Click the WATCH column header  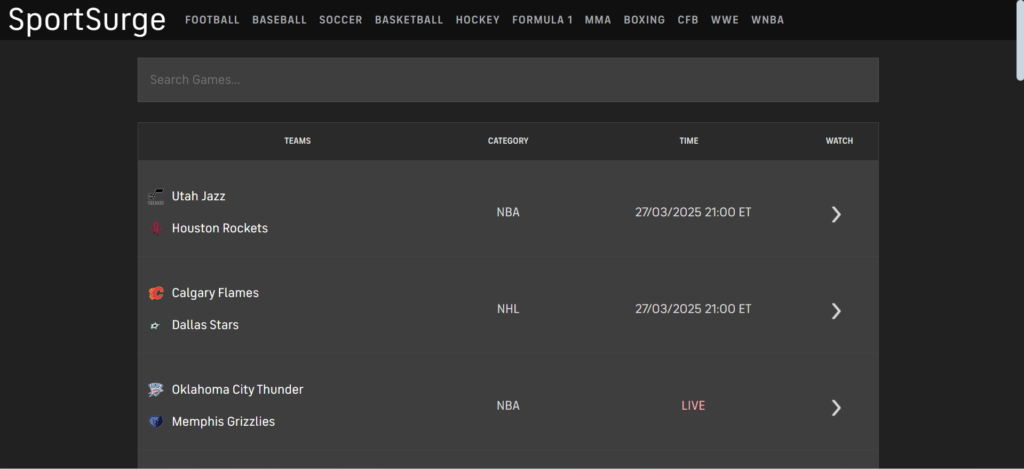click(x=839, y=140)
